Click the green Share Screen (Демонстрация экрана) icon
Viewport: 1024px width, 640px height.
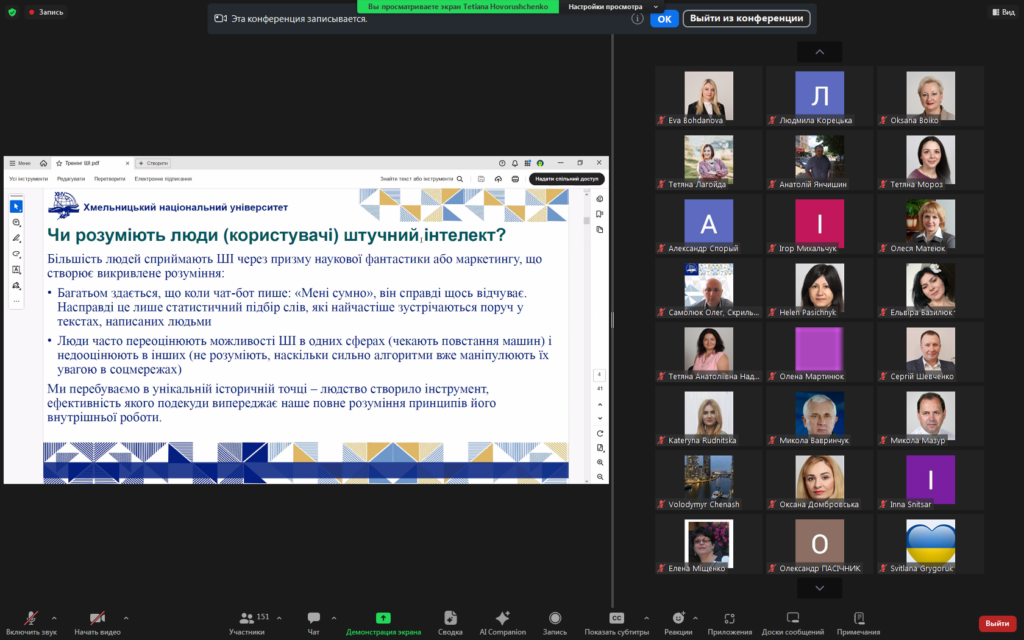tap(382, 618)
